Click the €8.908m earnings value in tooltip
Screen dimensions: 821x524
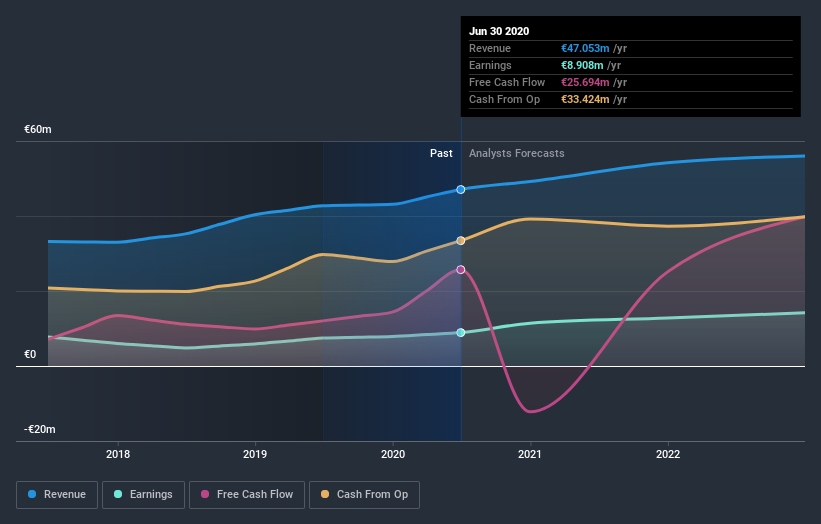tap(582, 65)
